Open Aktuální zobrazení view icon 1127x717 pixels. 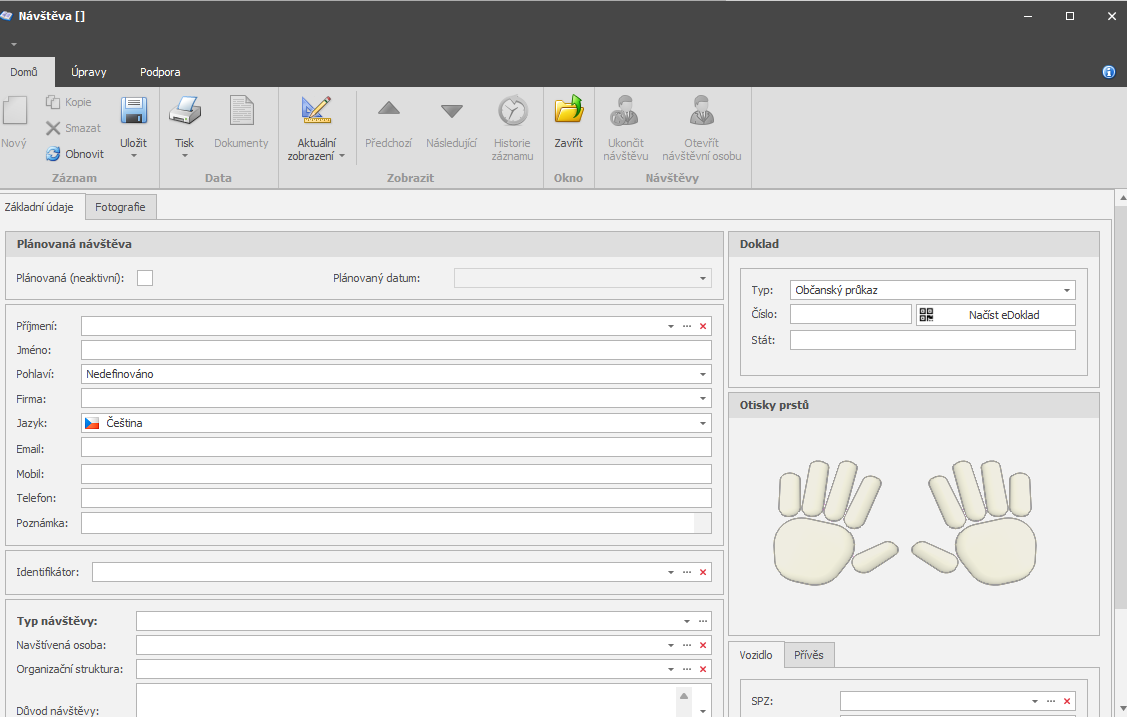(x=316, y=111)
